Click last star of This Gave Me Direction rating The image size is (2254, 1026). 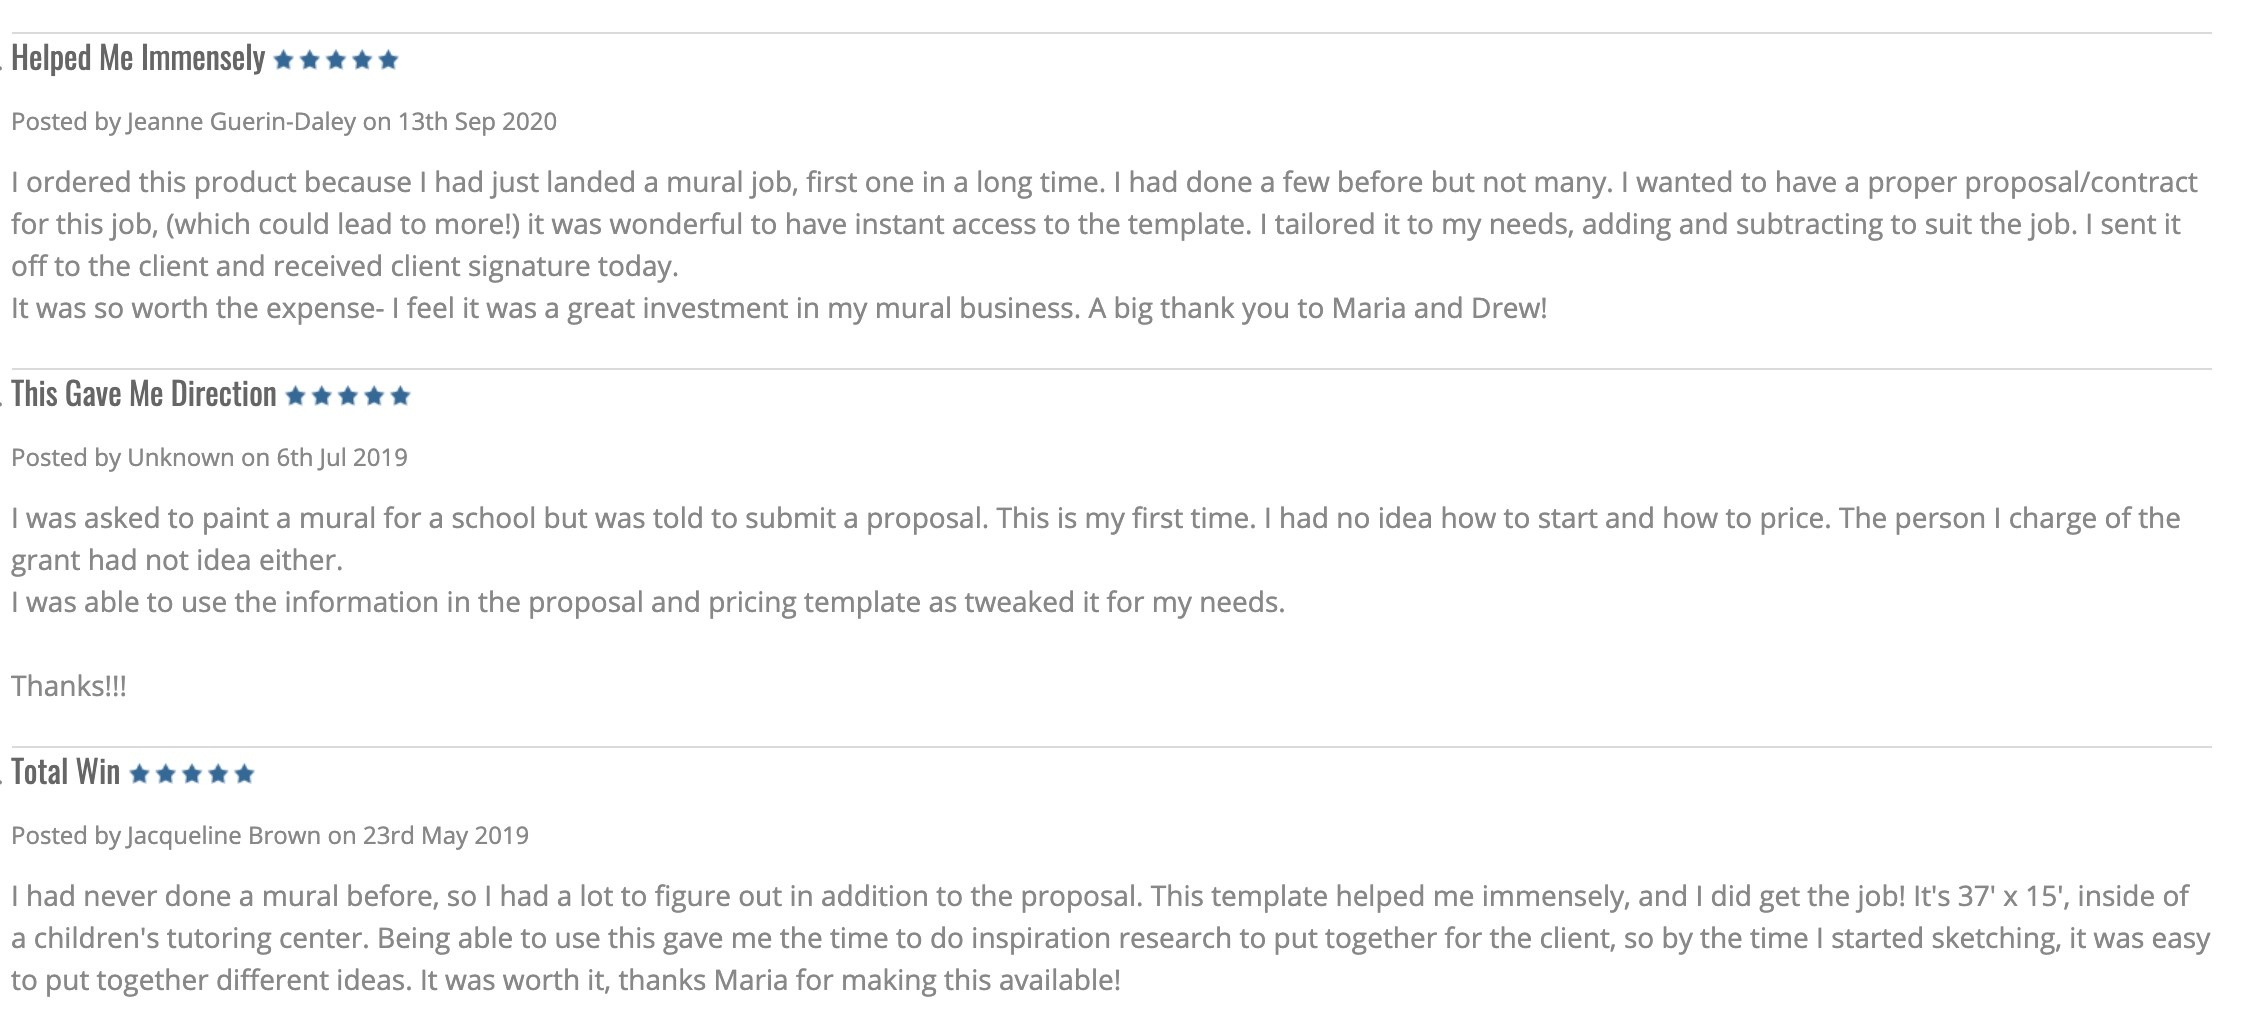(400, 397)
